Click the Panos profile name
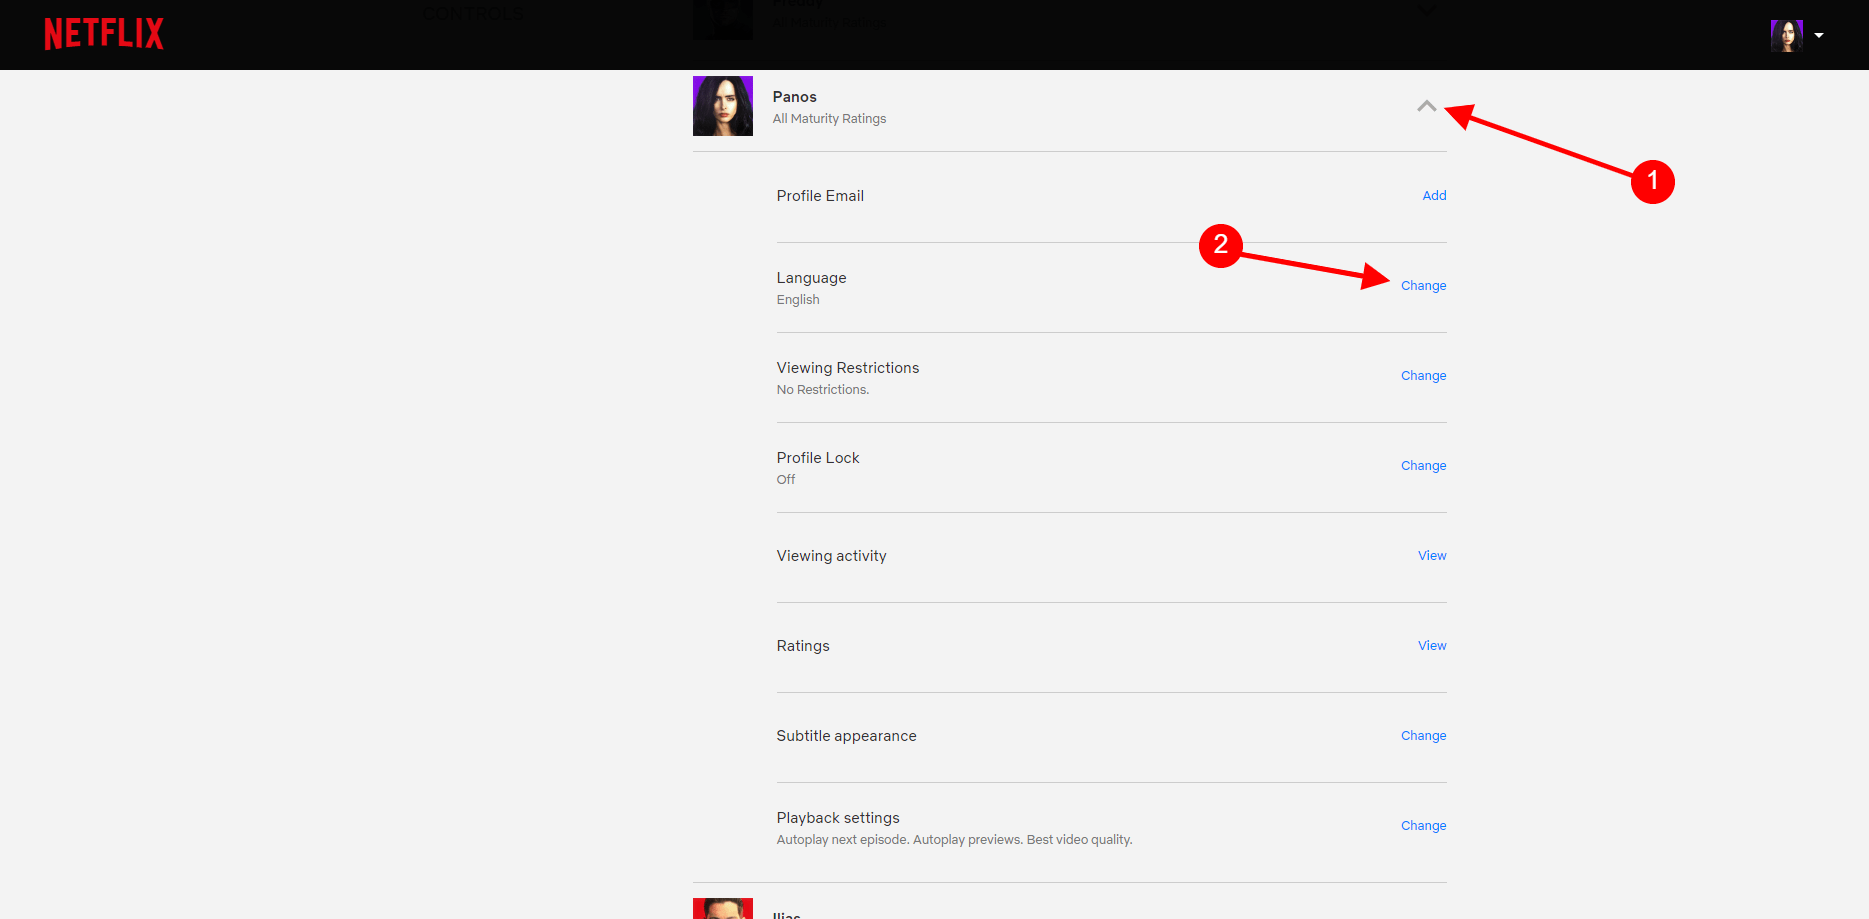This screenshot has height=919, width=1869. tap(794, 97)
